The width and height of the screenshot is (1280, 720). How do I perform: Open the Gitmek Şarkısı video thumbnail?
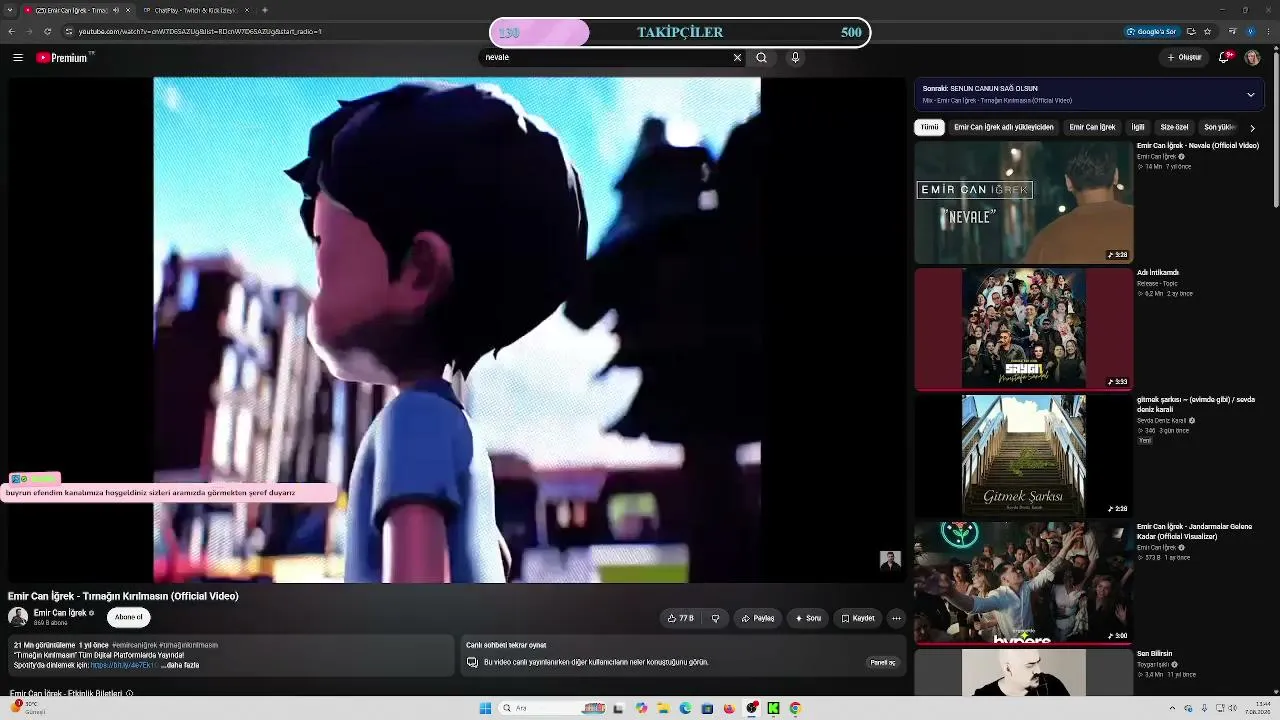click(1024, 456)
